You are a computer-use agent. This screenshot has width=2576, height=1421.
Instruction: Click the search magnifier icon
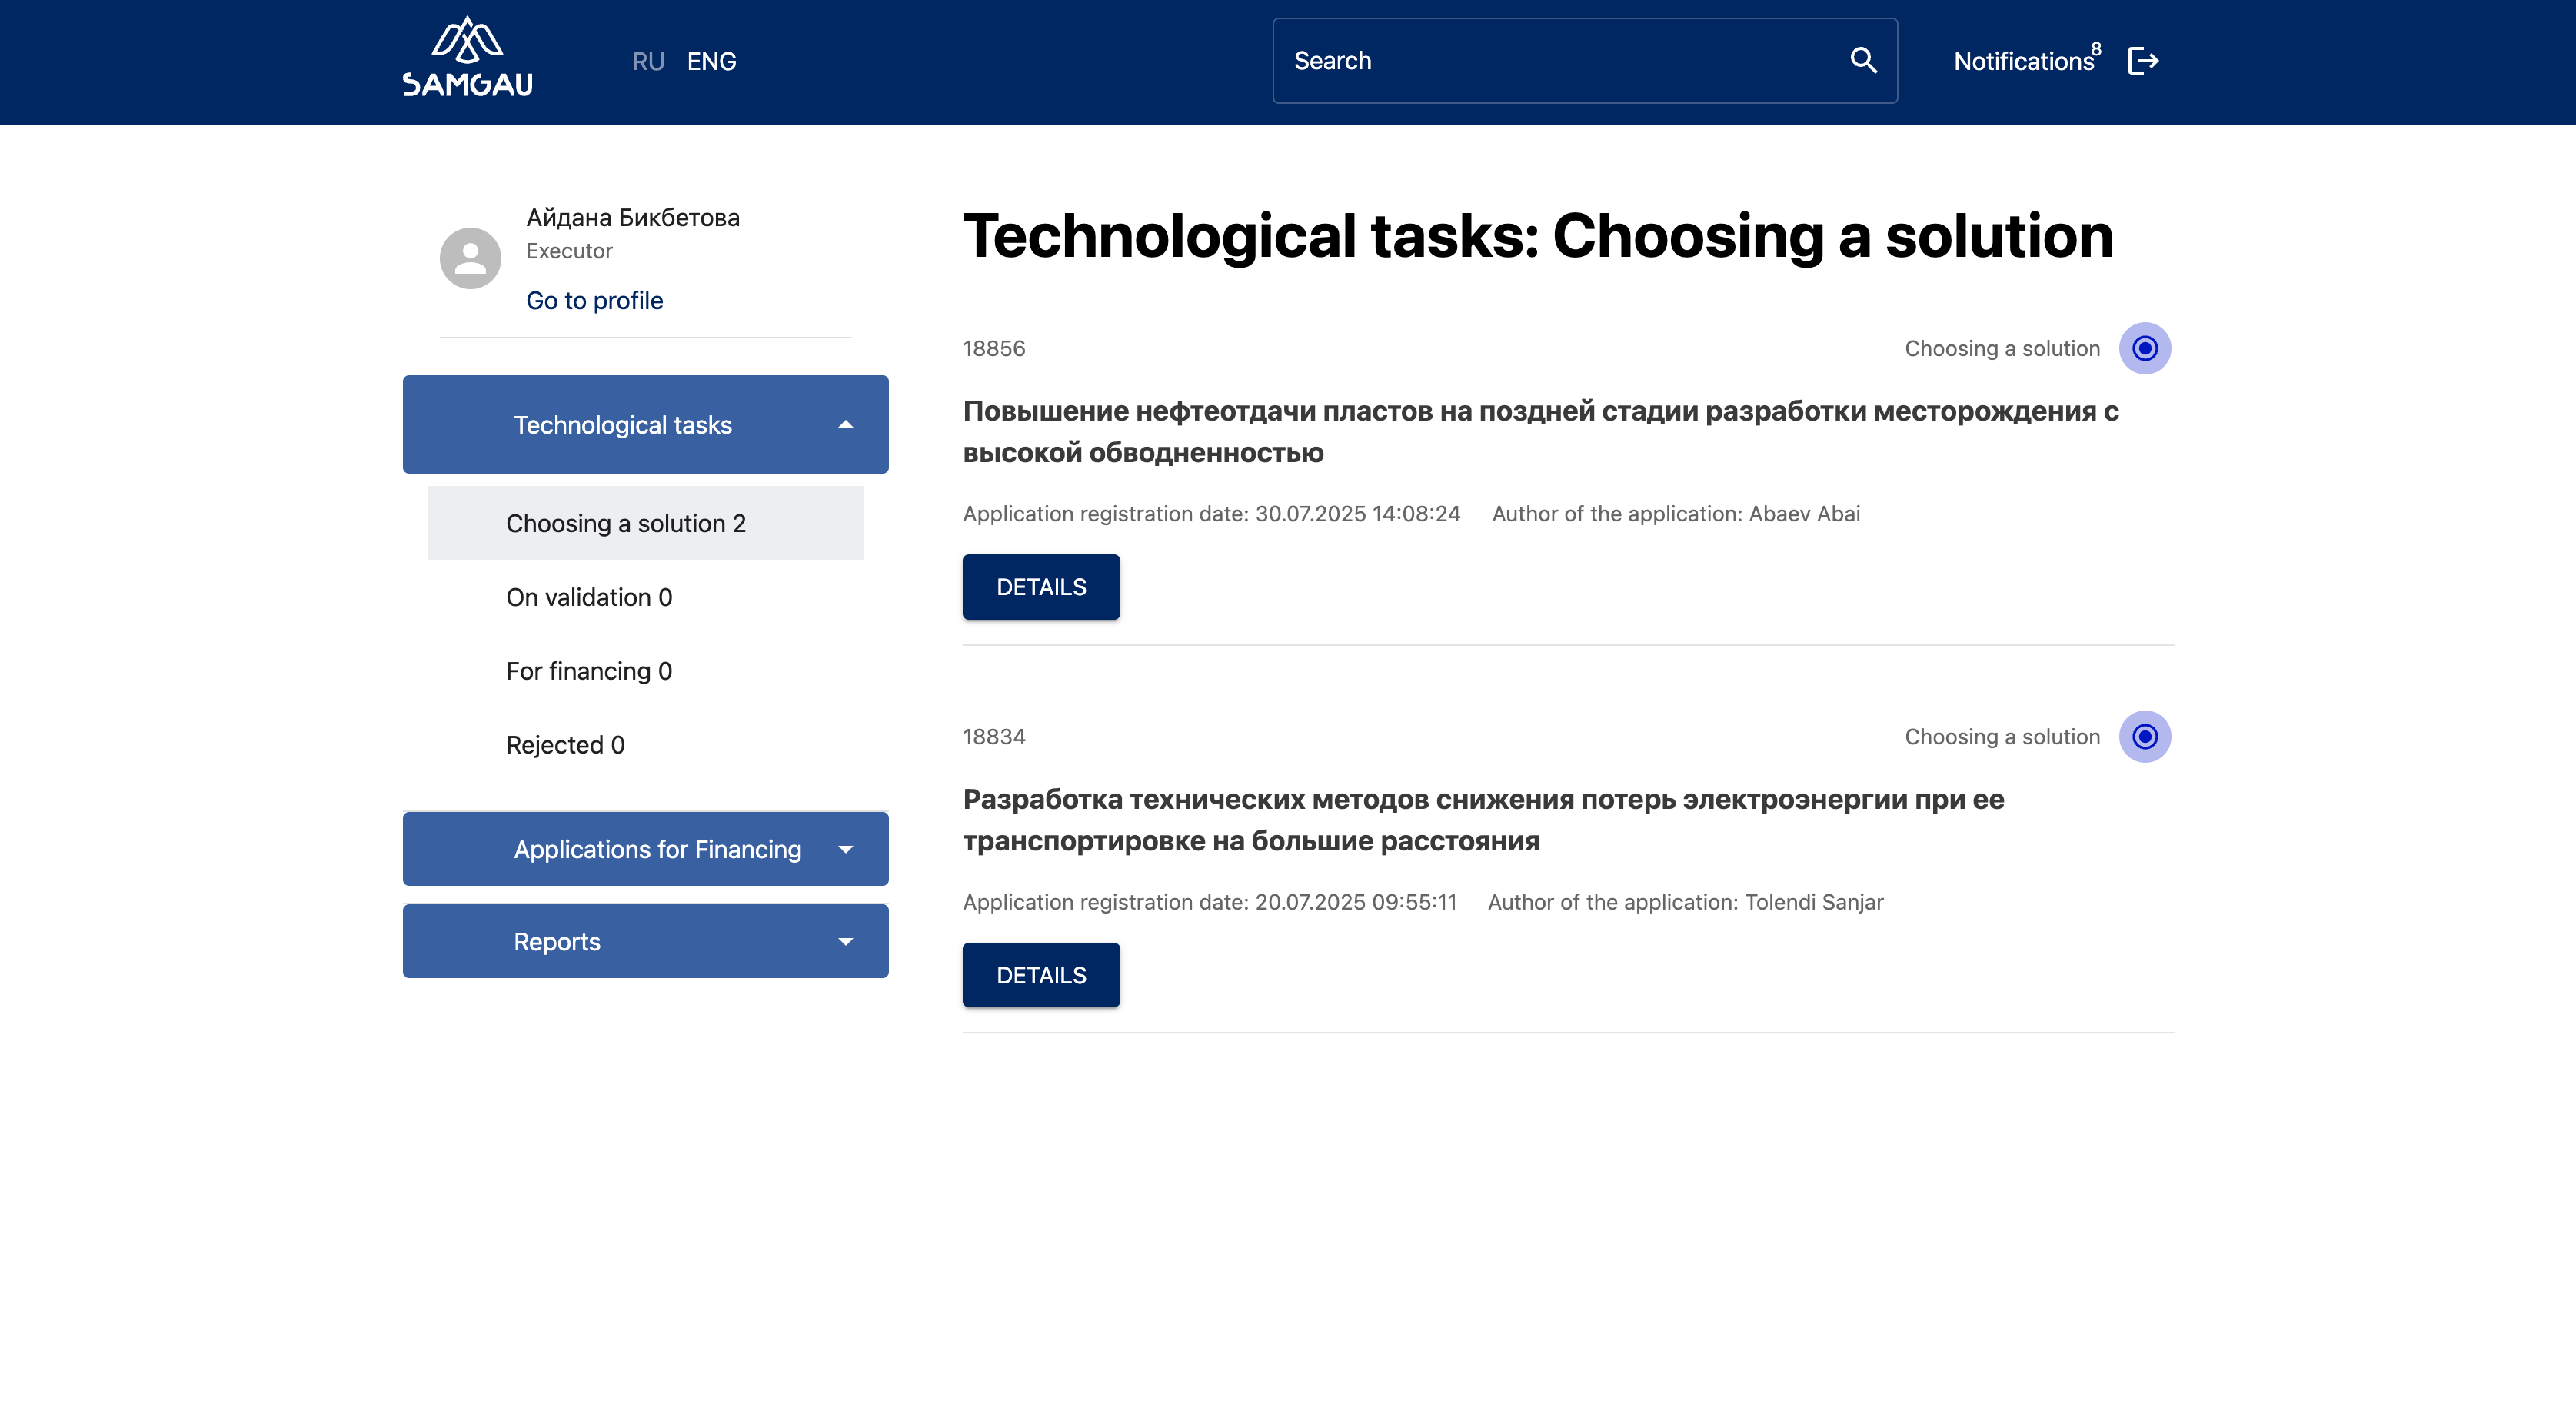point(1863,60)
